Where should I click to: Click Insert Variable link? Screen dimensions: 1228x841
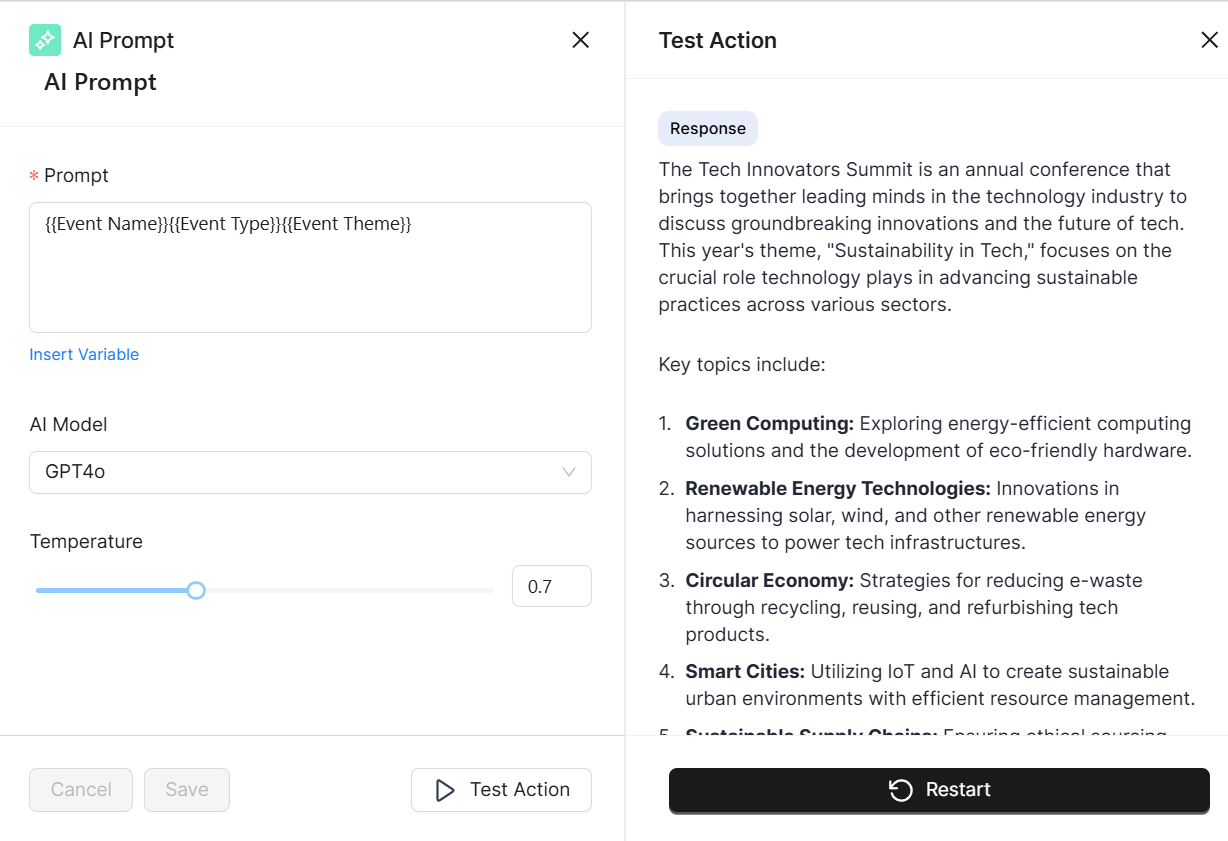click(84, 355)
